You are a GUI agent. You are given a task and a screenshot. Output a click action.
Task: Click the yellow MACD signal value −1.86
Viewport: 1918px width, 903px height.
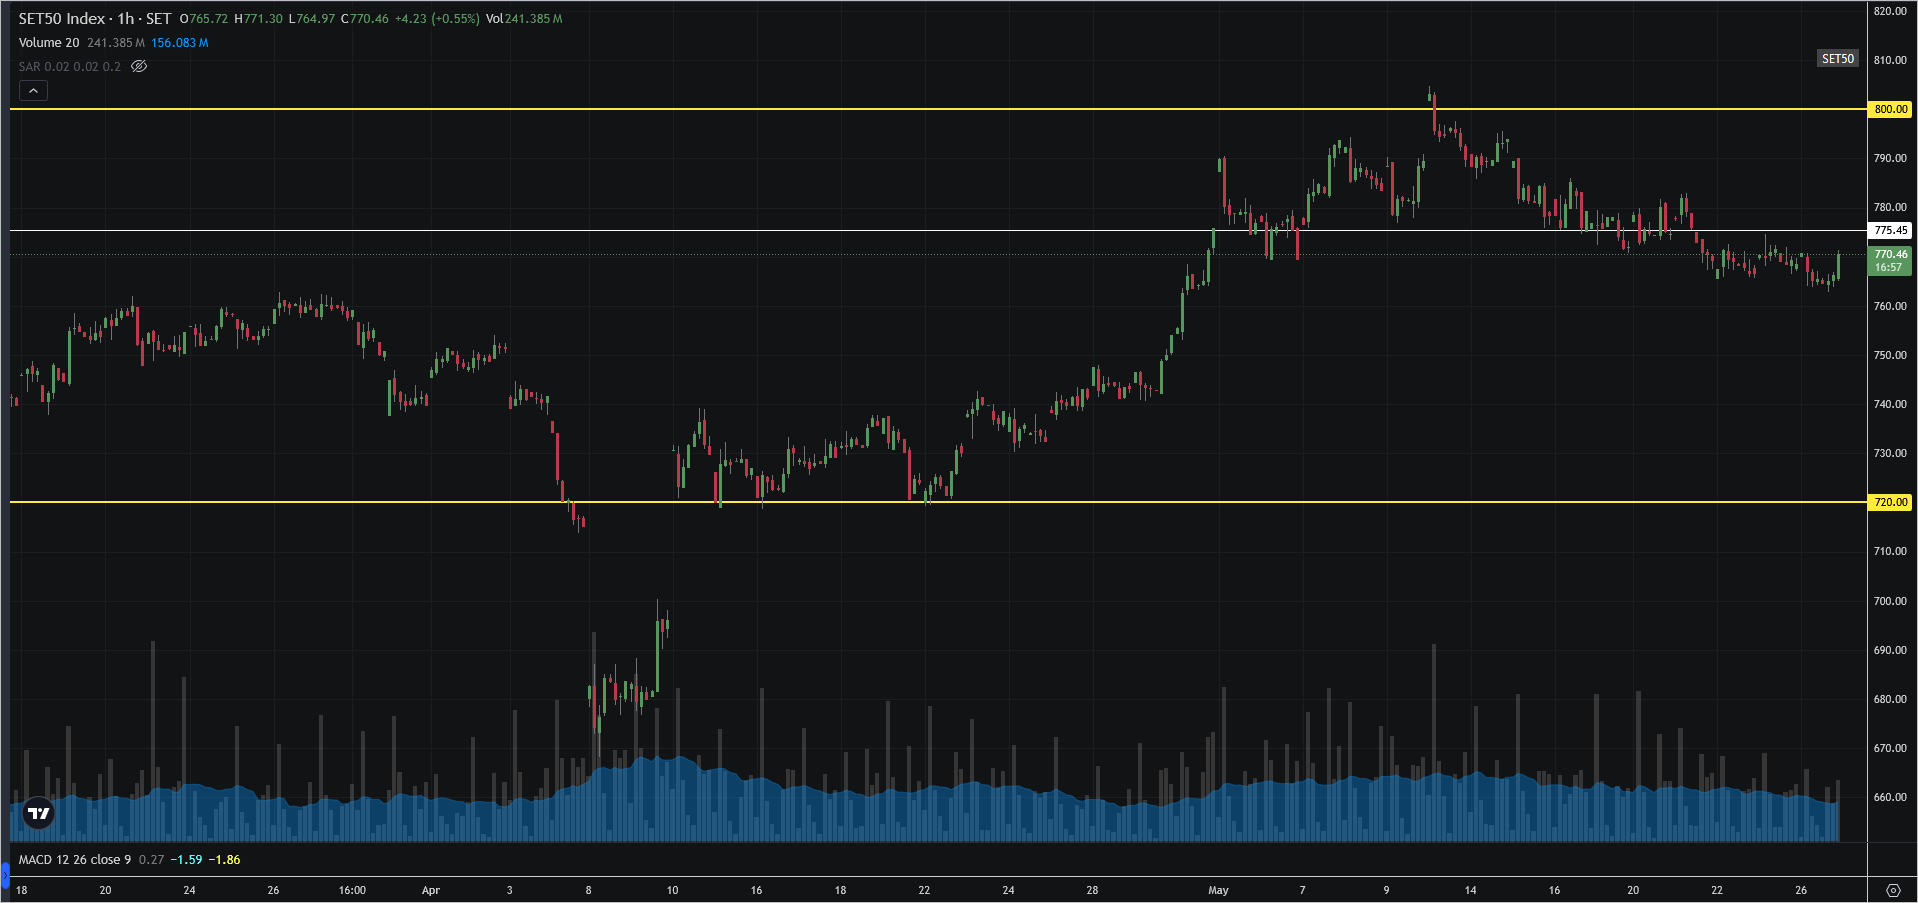(224, 860)
